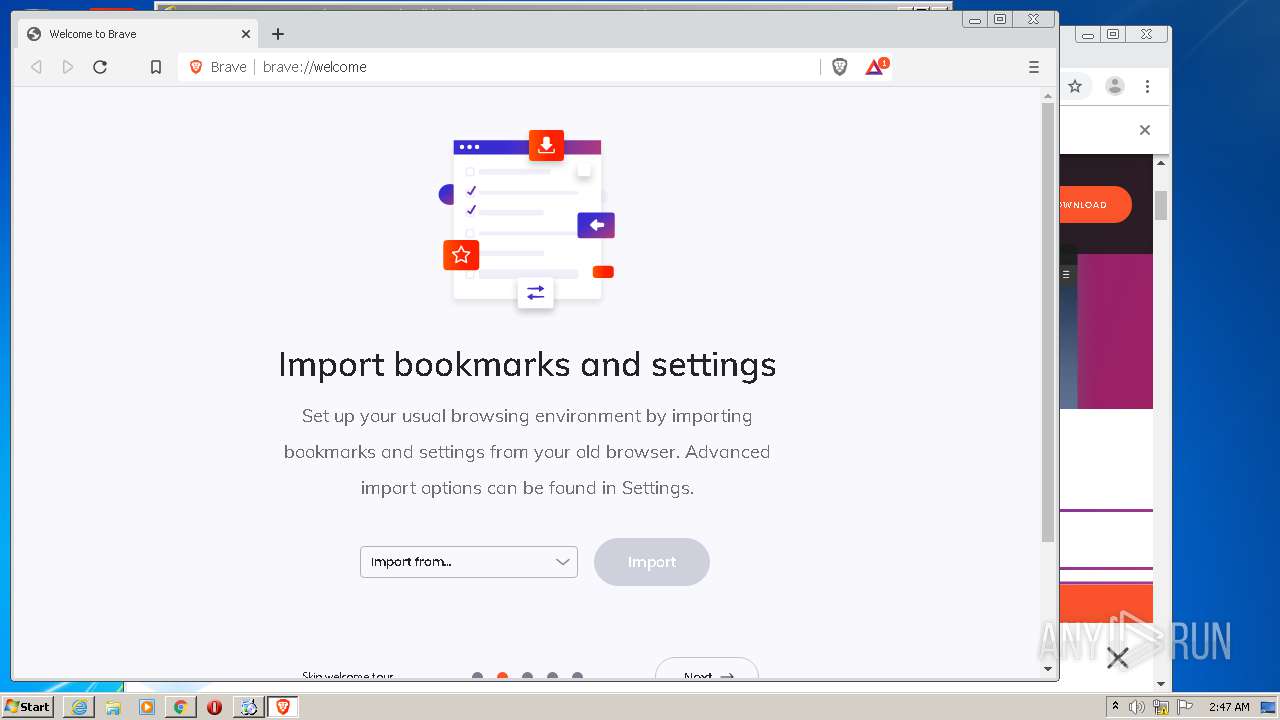The image size is (1280, 720).
Task: Click the Action Center flag icon
Action: click(x=1185, y=707)
